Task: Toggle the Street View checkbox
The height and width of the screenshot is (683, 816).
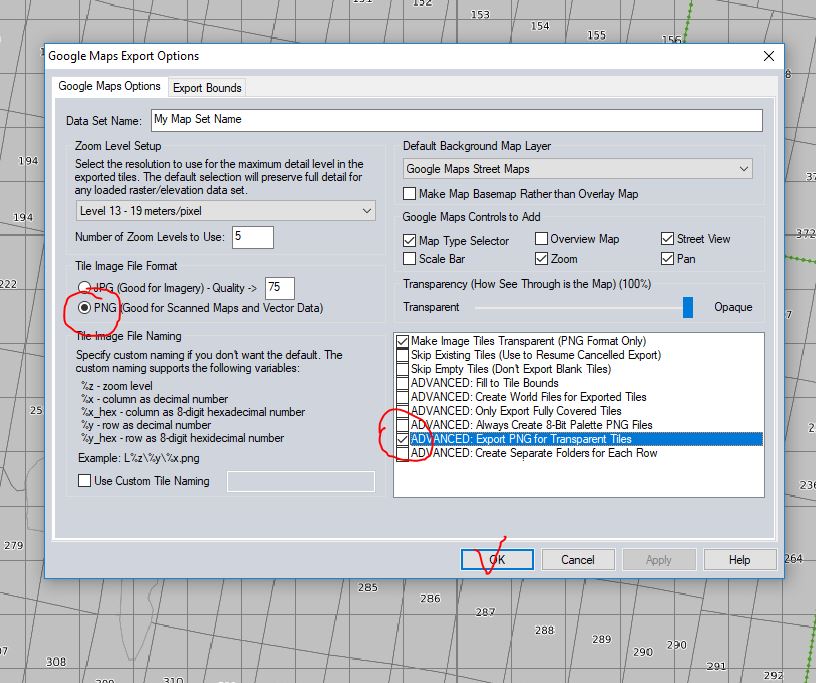Action: click(667, 239)
